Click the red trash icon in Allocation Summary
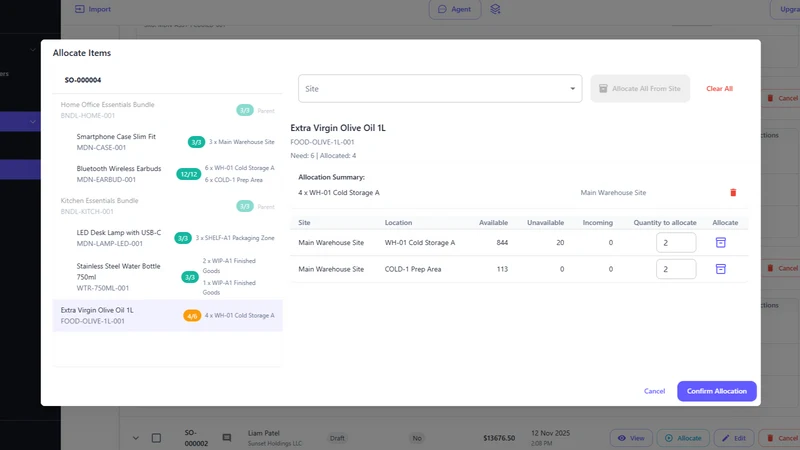The width and height of the screenshot is (800, 450). [x=733, y=192]
